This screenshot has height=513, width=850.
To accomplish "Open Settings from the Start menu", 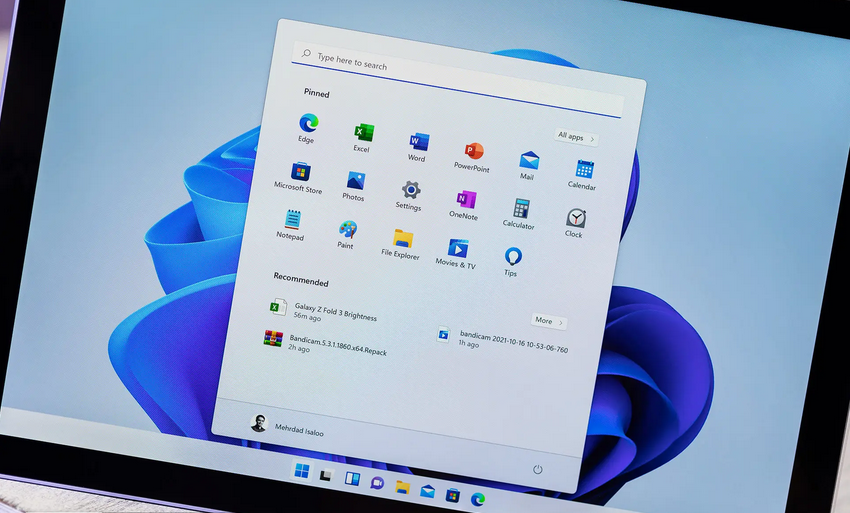I will pos(409,195).
